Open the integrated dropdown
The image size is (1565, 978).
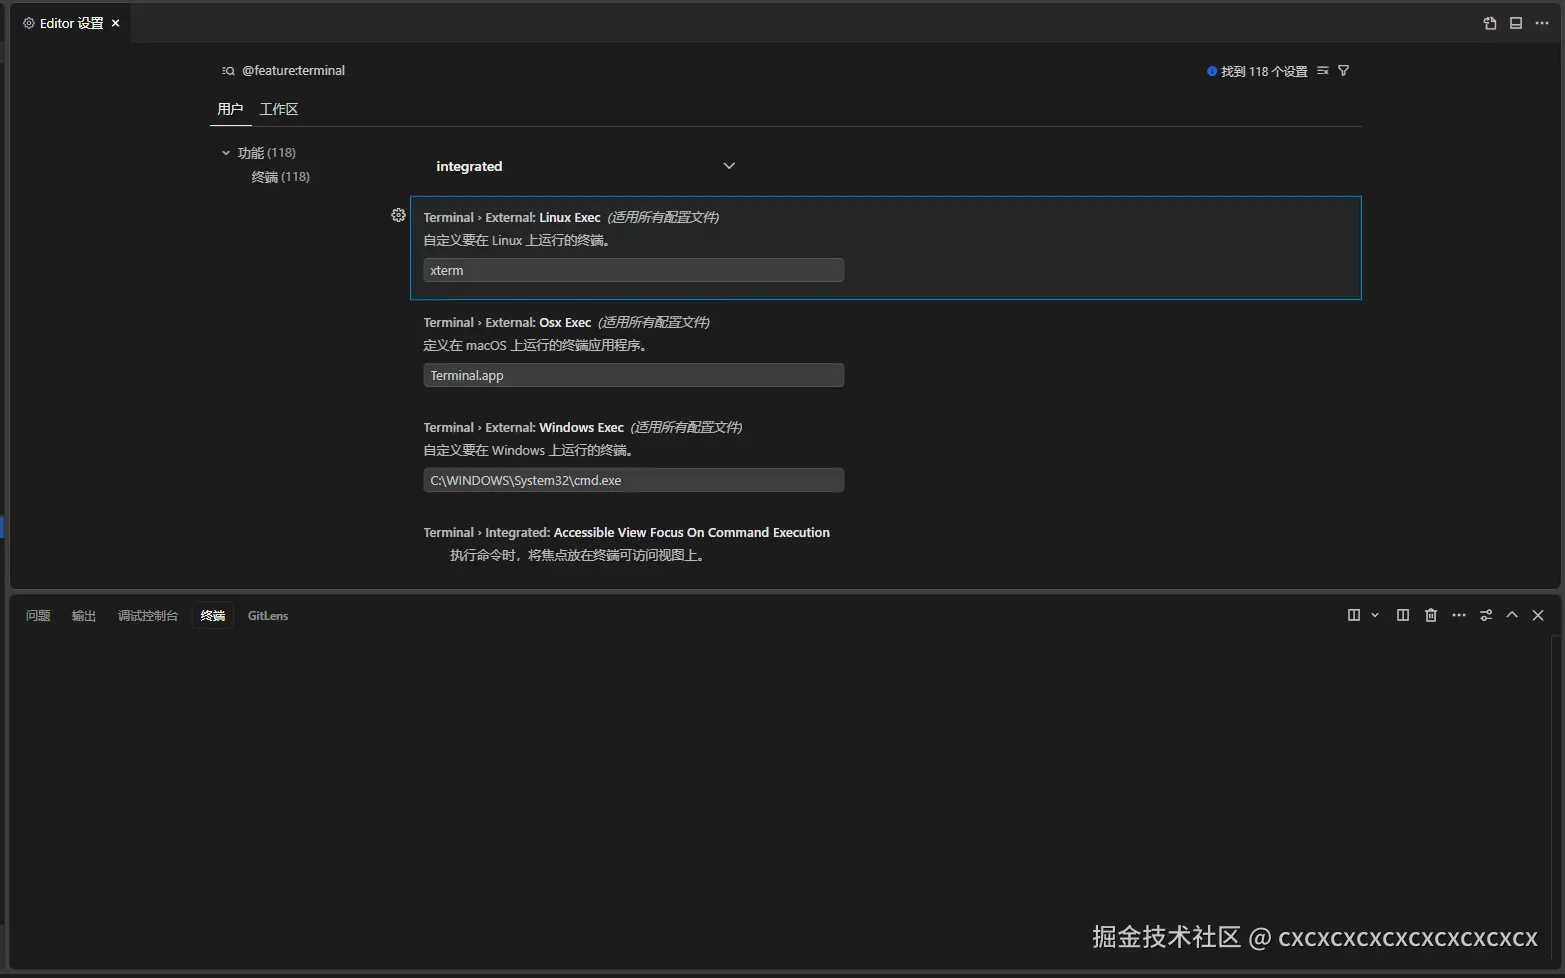585,166
